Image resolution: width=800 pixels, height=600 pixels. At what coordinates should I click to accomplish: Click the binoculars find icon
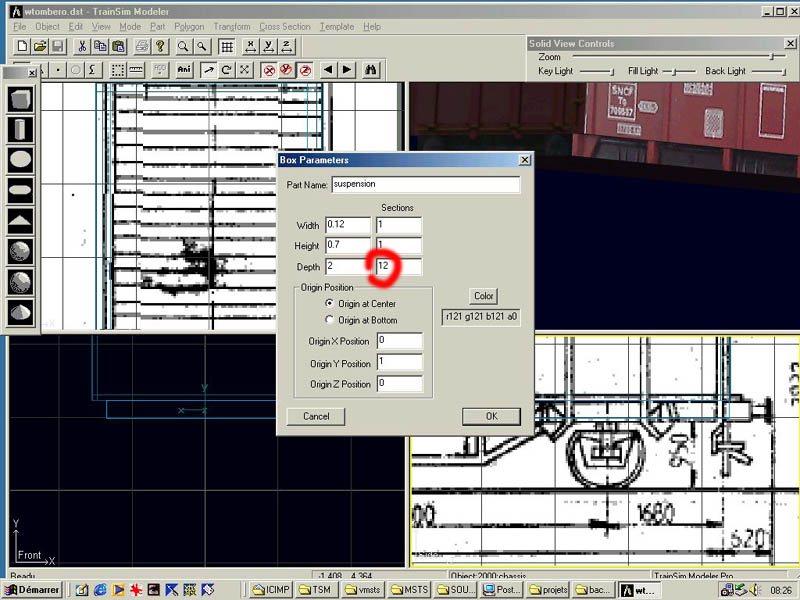(370, 70)
